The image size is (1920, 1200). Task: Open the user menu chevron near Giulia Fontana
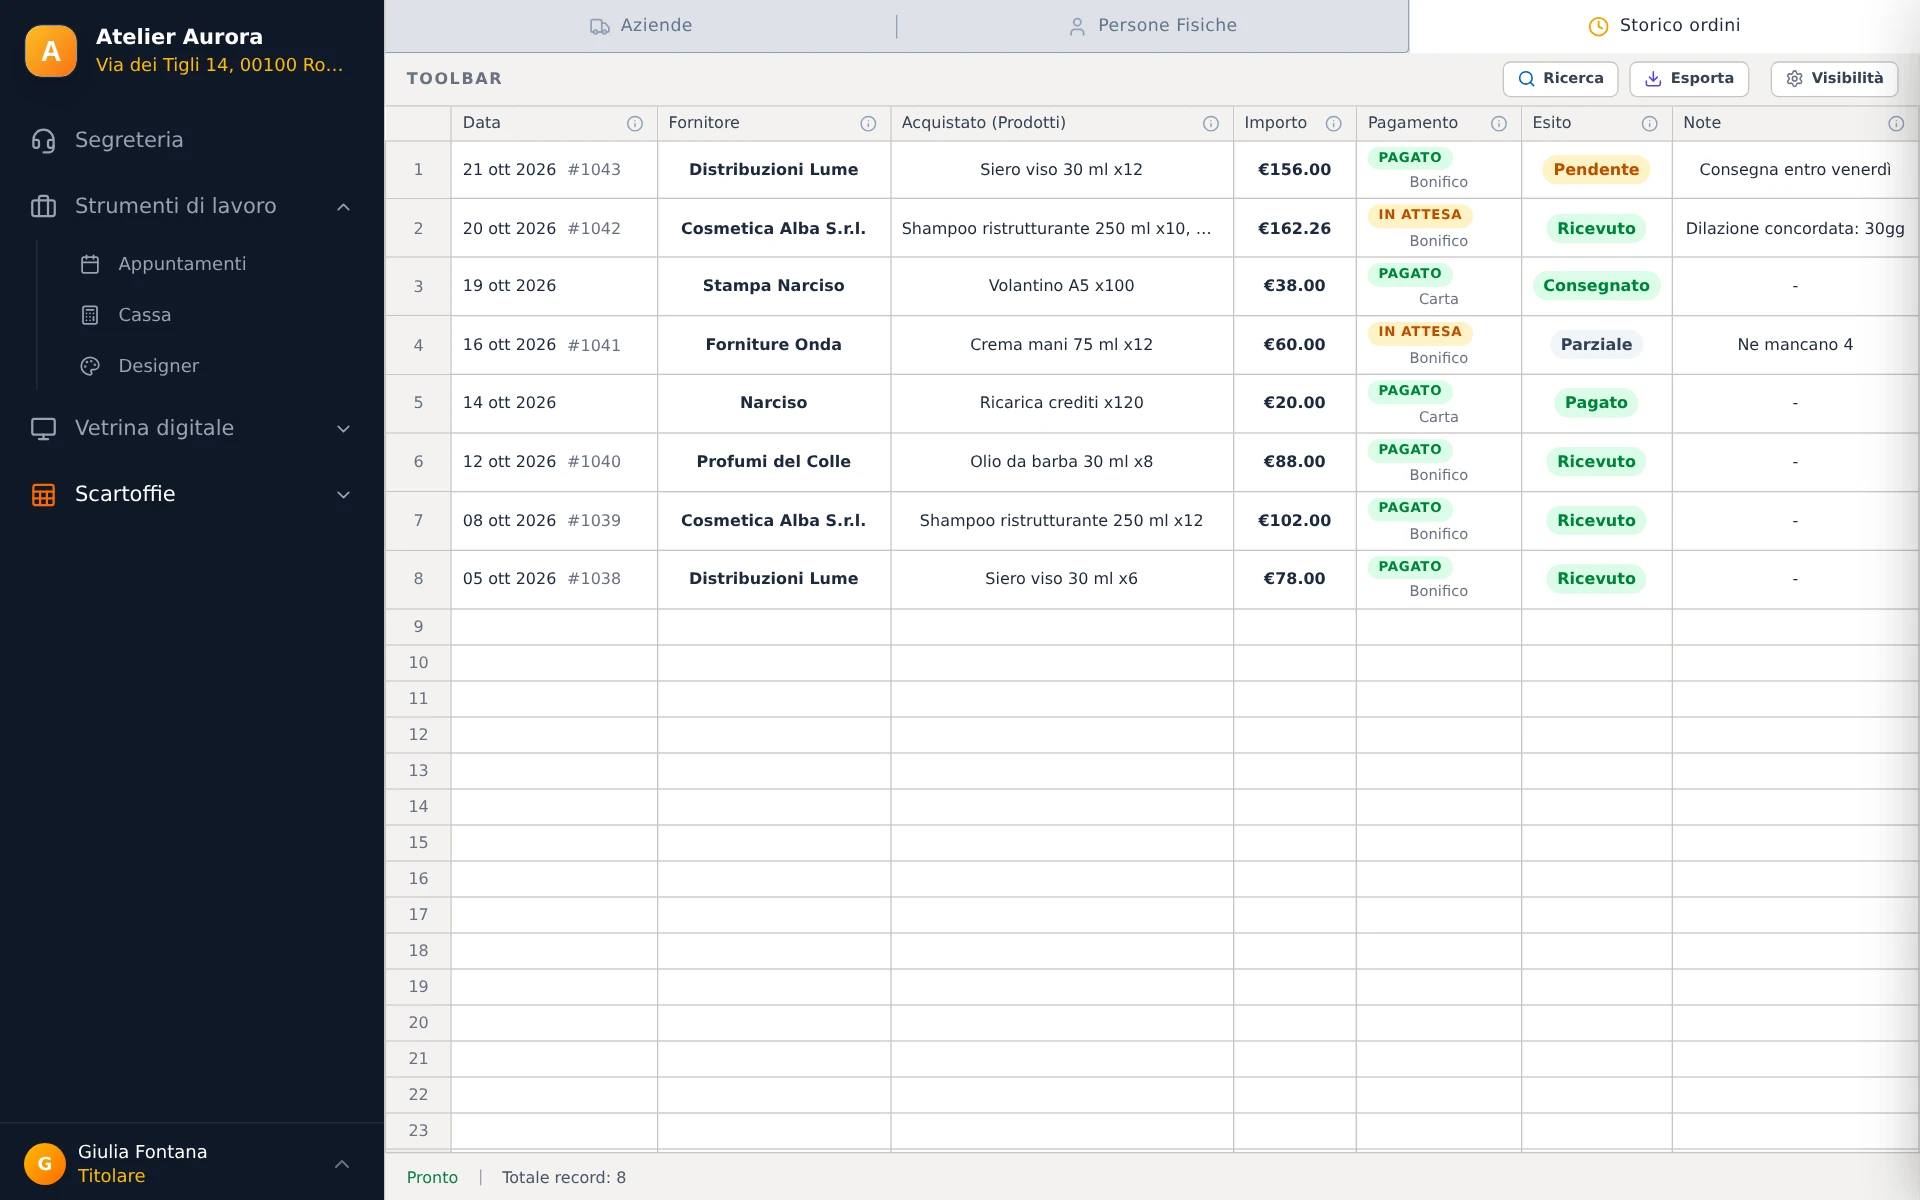point(342,1164)
